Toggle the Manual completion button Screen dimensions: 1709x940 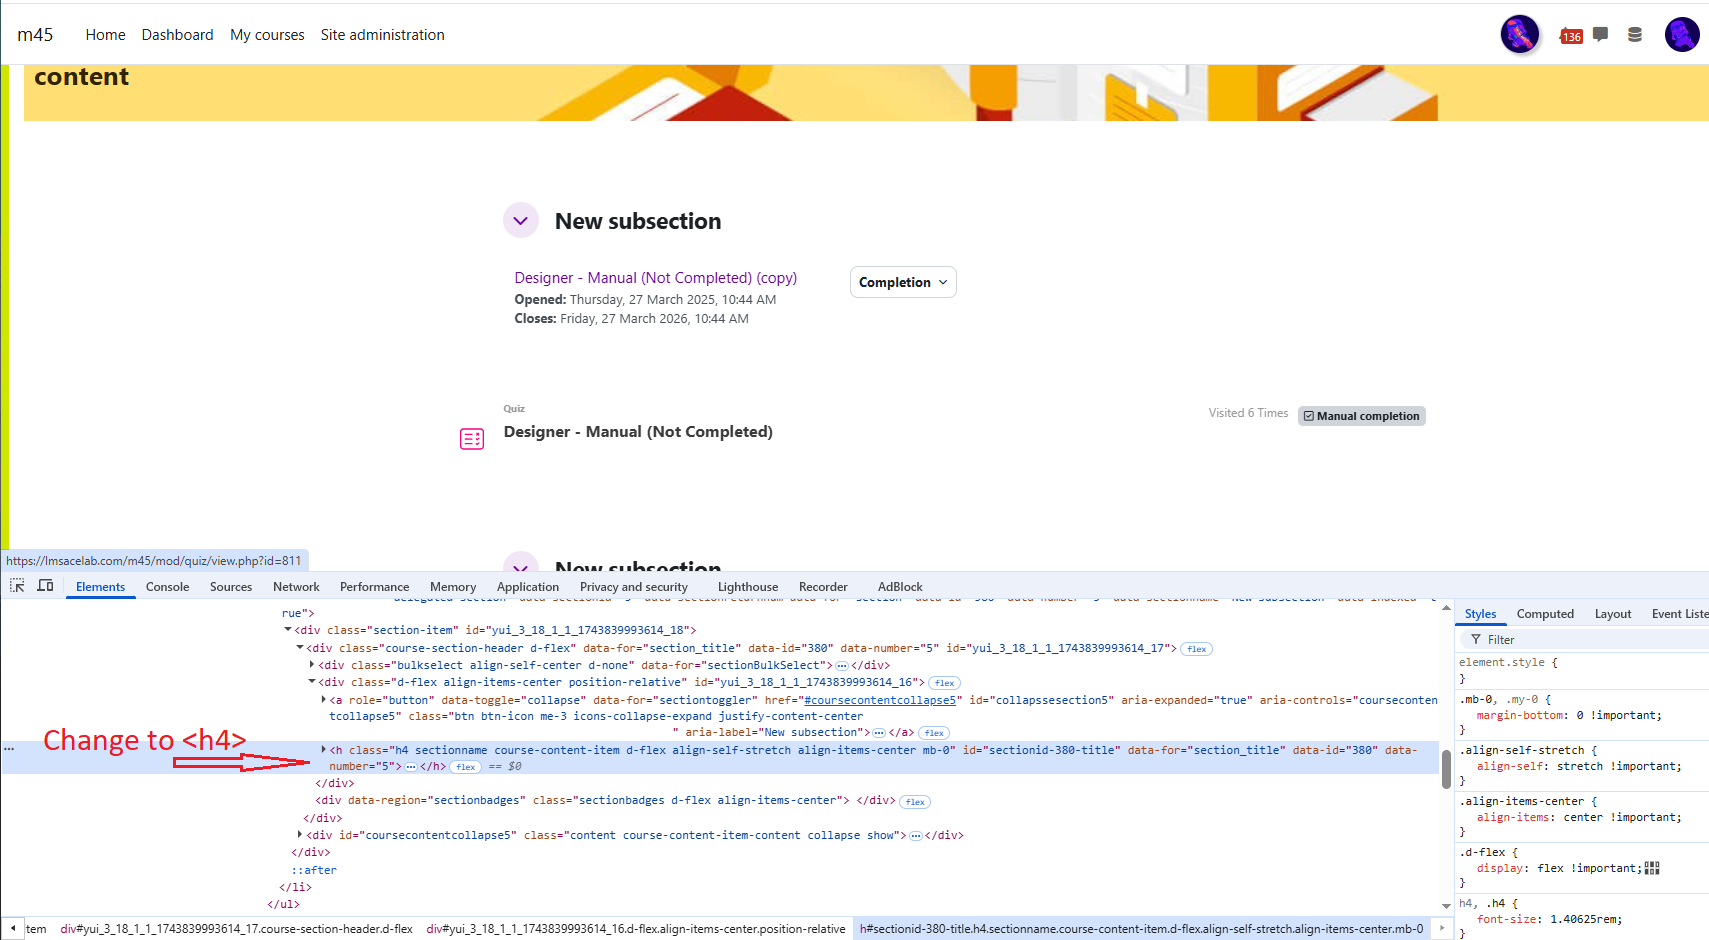click(1361, 416)
